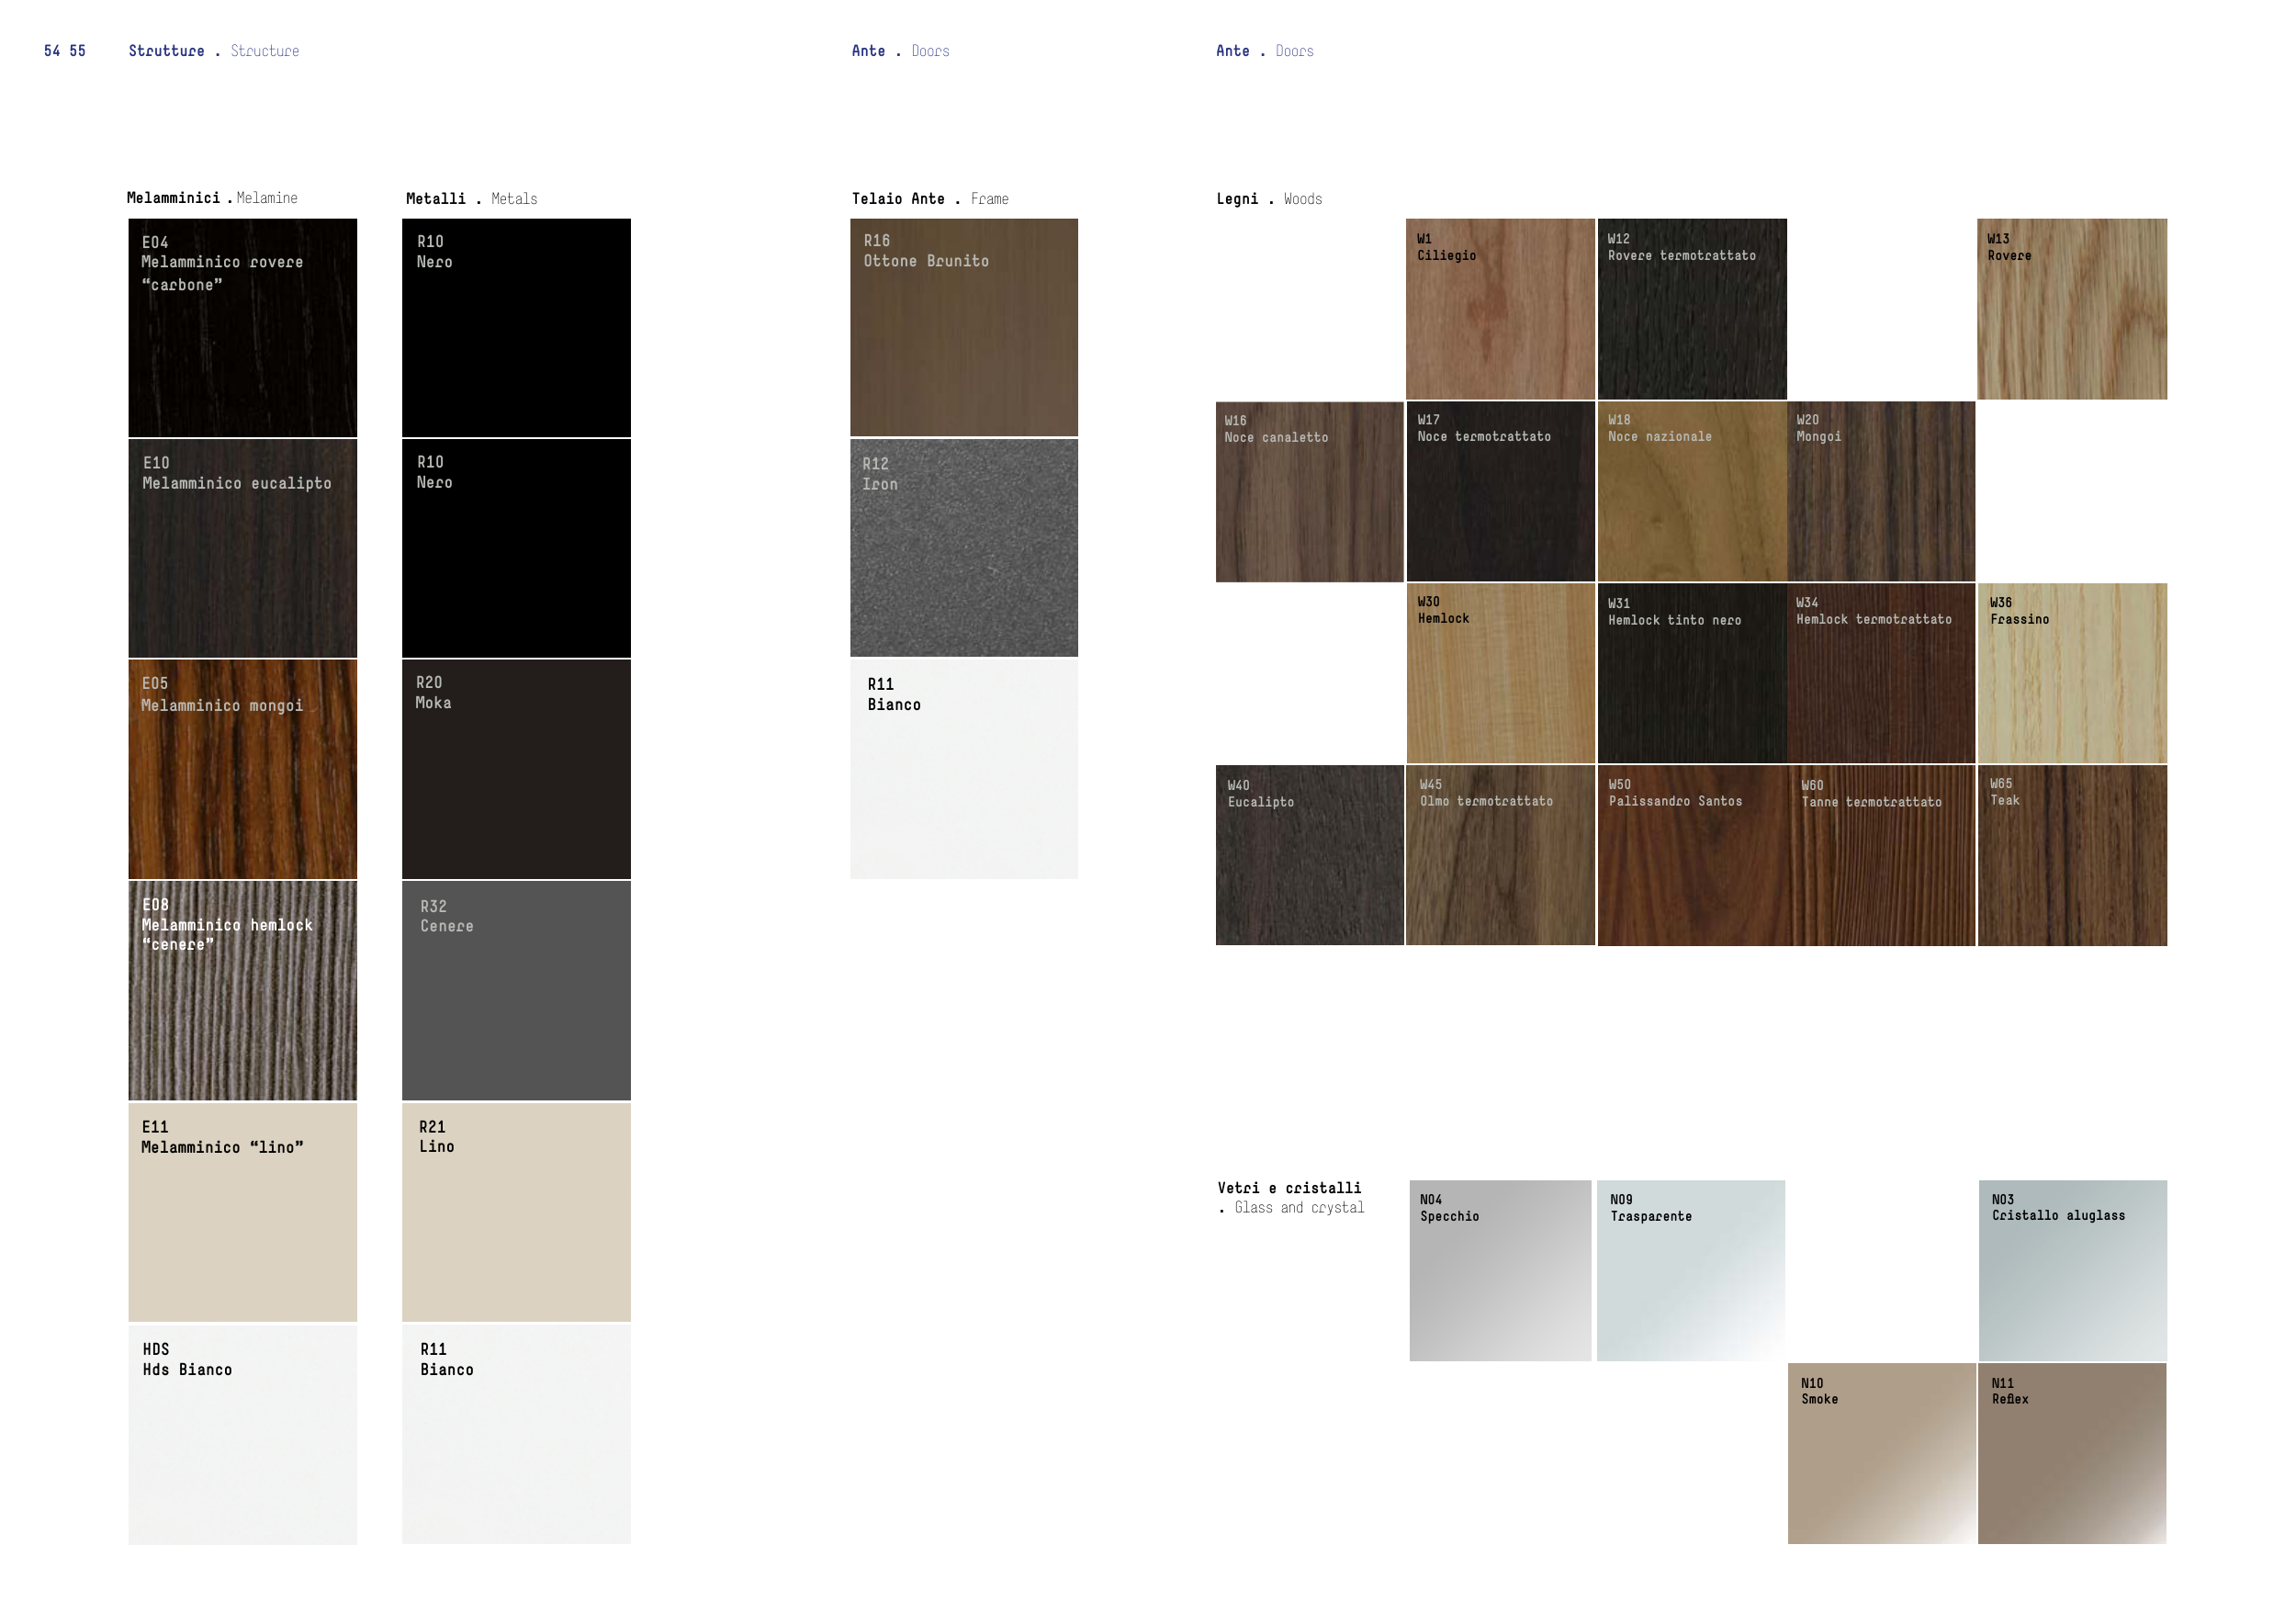Select the R16 Ottone Brunito frame swatch
This screenshot has height=1624, width=2296.
click(x=964, y=327)
